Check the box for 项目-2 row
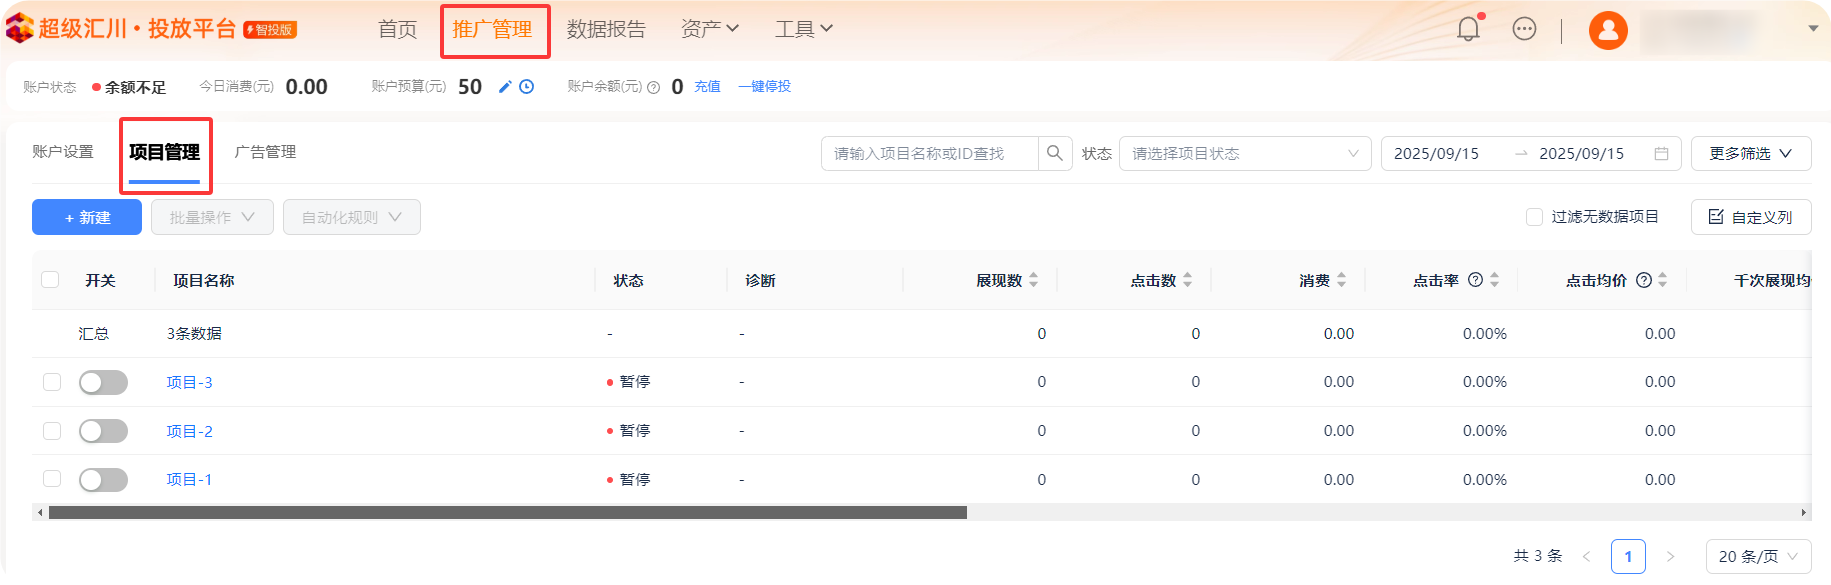This screenshot has width=1831, height=585. (52, 431)
